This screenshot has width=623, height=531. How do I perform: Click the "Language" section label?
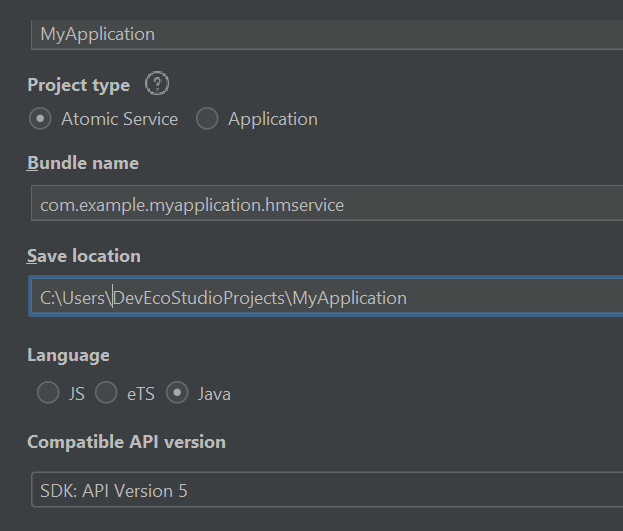[x=68, y=355]
